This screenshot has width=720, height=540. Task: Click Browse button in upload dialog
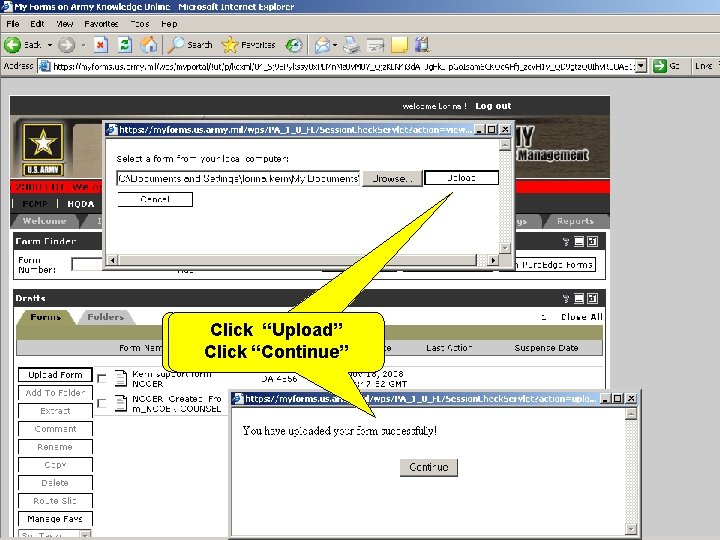392,179
